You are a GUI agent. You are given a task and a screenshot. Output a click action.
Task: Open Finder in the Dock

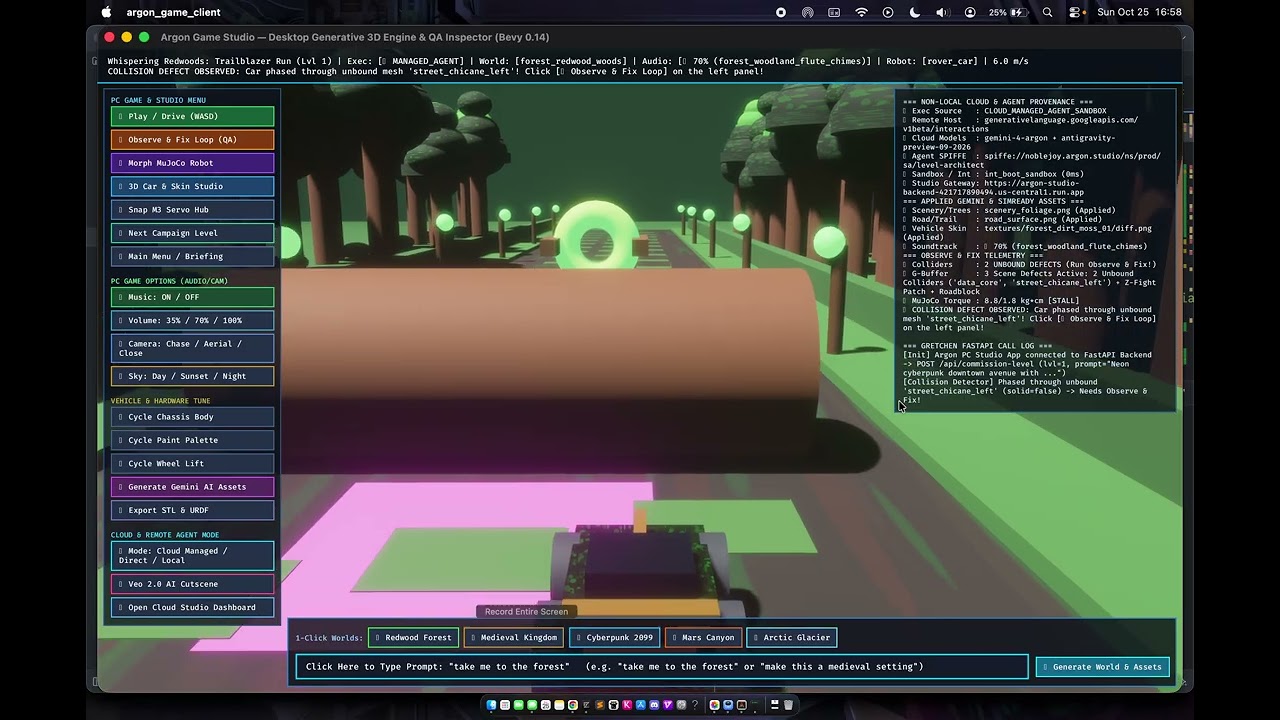click(491, 705)
